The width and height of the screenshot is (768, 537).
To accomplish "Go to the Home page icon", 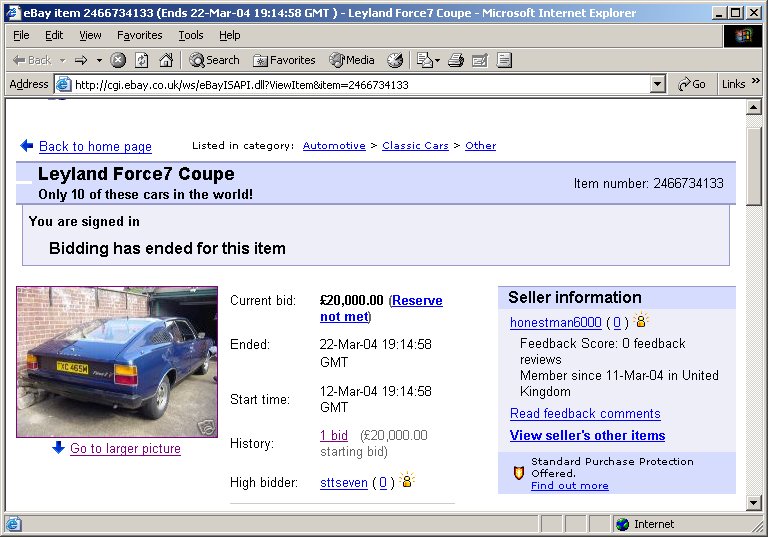I will pos(166,60).
